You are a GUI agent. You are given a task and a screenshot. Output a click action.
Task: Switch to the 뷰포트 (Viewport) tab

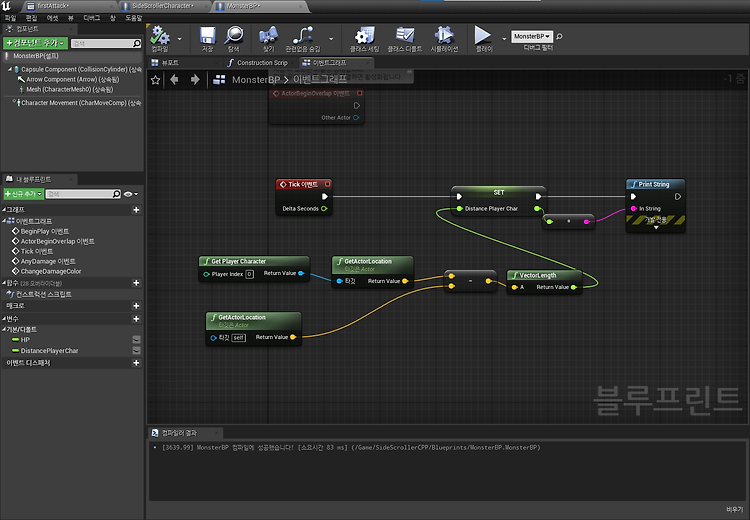(170, 63)
